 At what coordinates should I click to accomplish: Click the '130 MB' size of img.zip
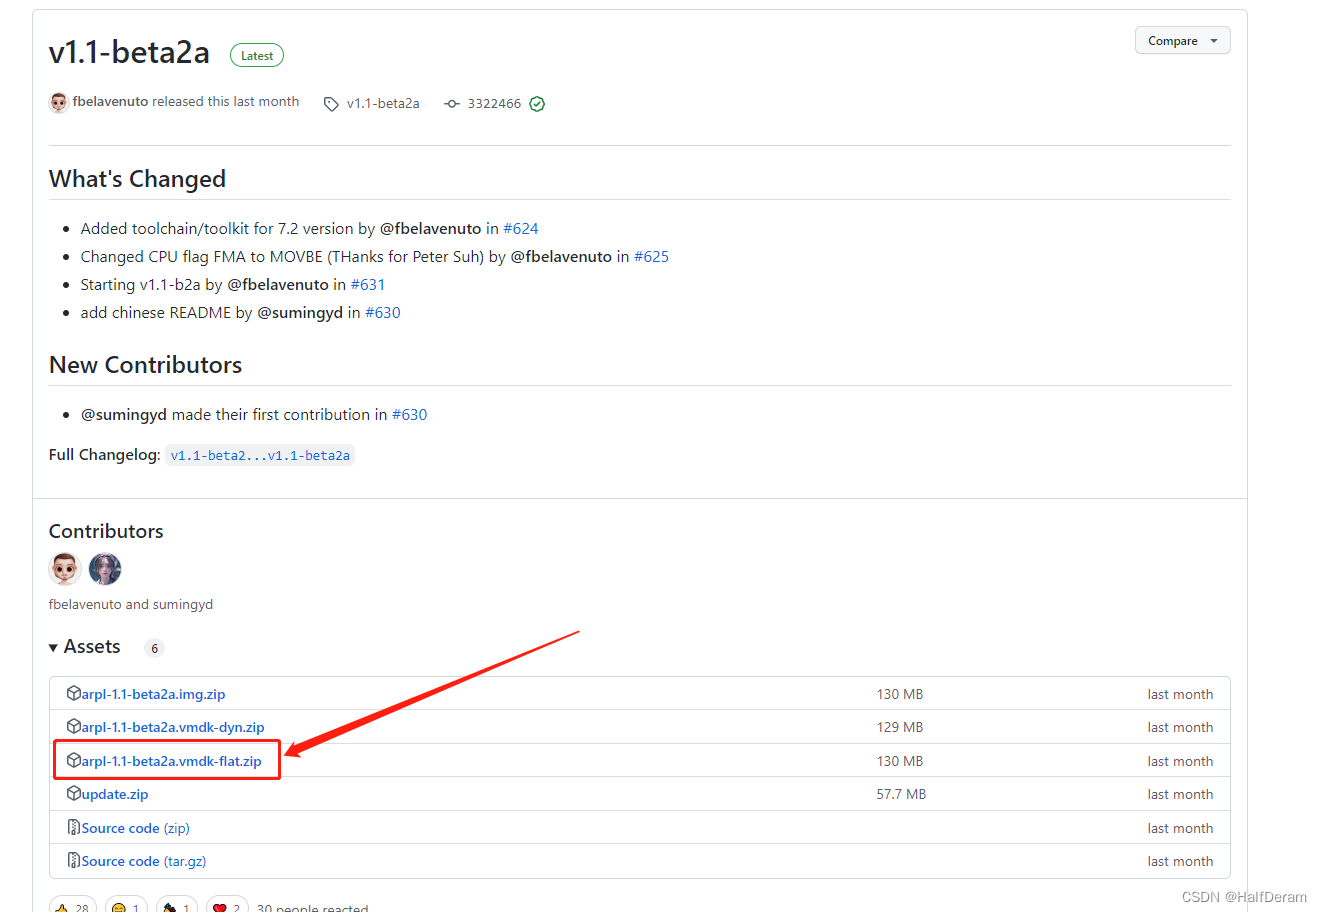point(900,694)
